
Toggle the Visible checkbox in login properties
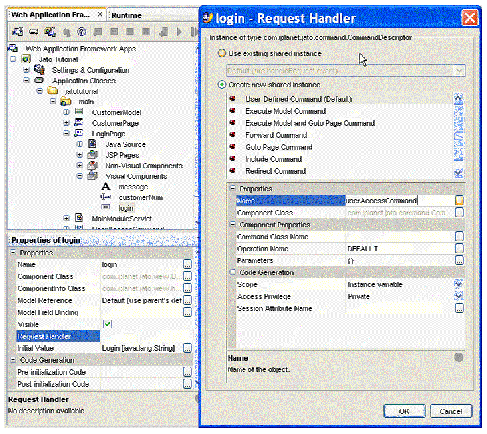pyautogui.click(x=108, y=324)
